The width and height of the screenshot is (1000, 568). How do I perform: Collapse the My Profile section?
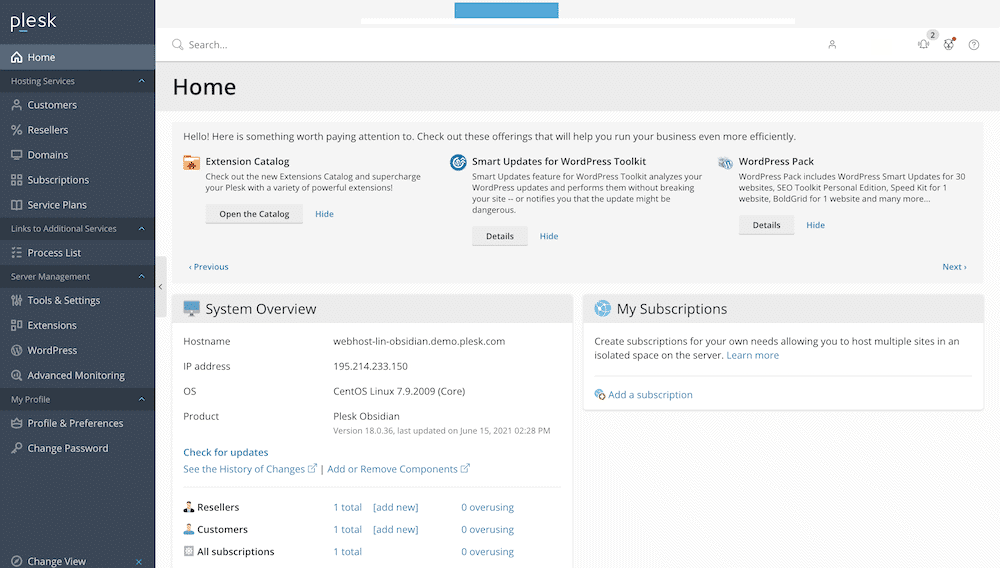pos(142,399)
